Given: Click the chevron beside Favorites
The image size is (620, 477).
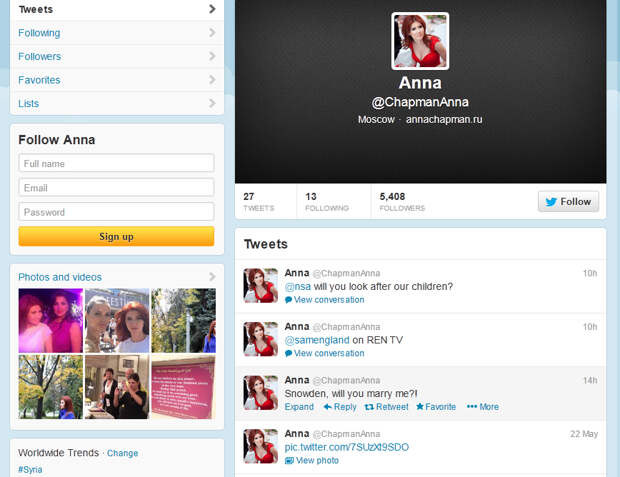Looking at the screenshot, I should pyautogui.click(x=212, y=80).
